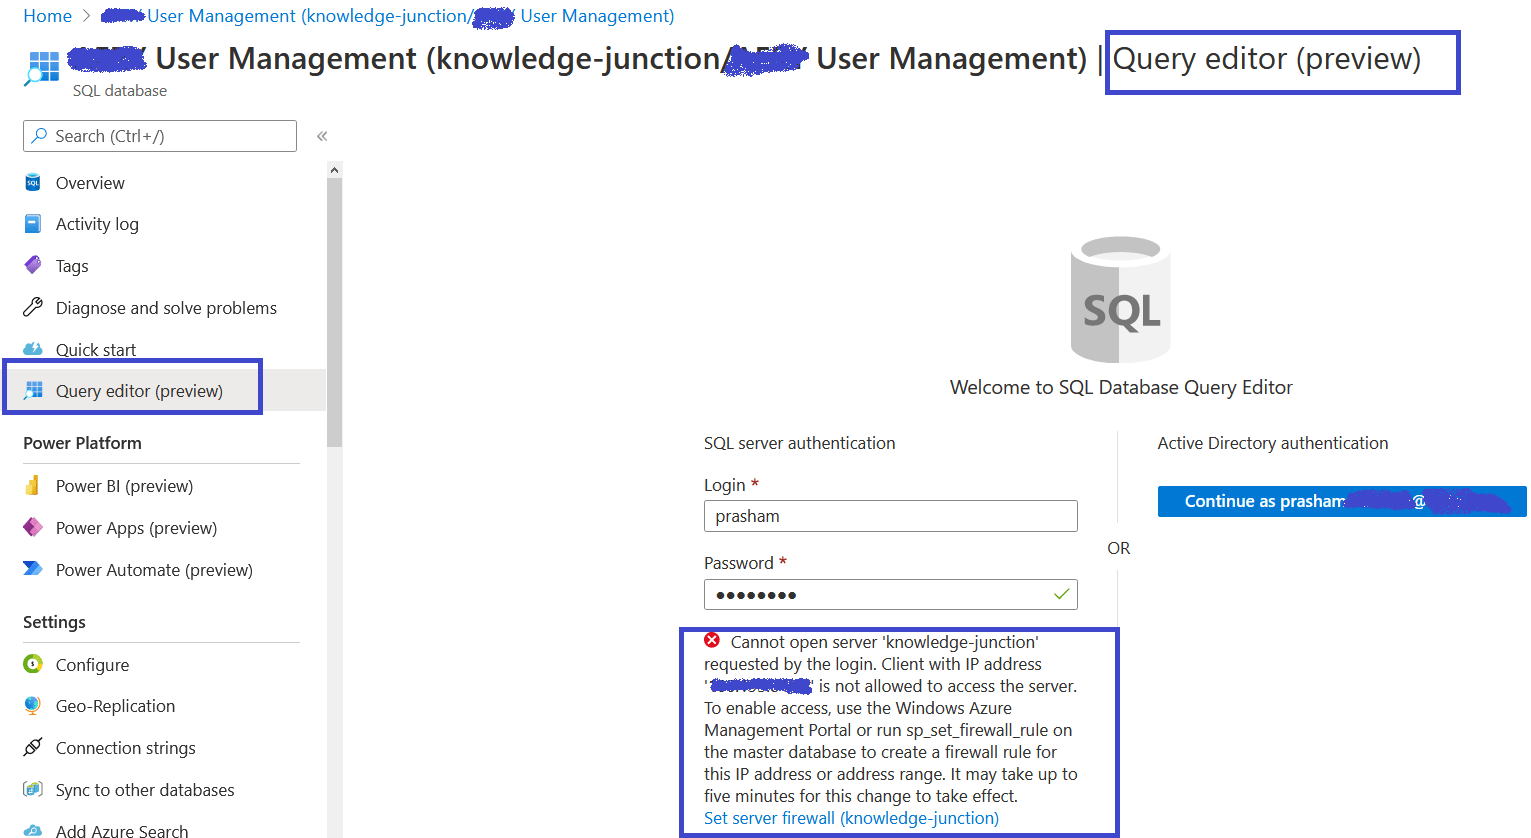Click the Geo-Replication globe icon
Viewport: 1531px width, 838px height.
(x=33, y=705)
